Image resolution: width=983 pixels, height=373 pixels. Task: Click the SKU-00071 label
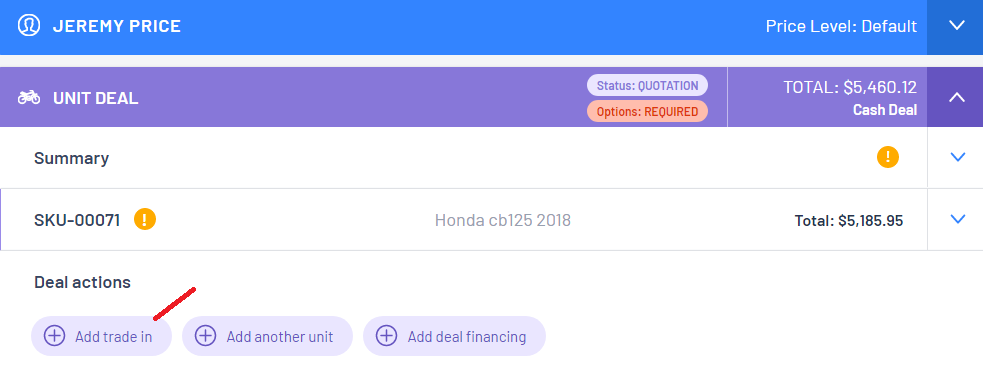[x=77, y=220]
